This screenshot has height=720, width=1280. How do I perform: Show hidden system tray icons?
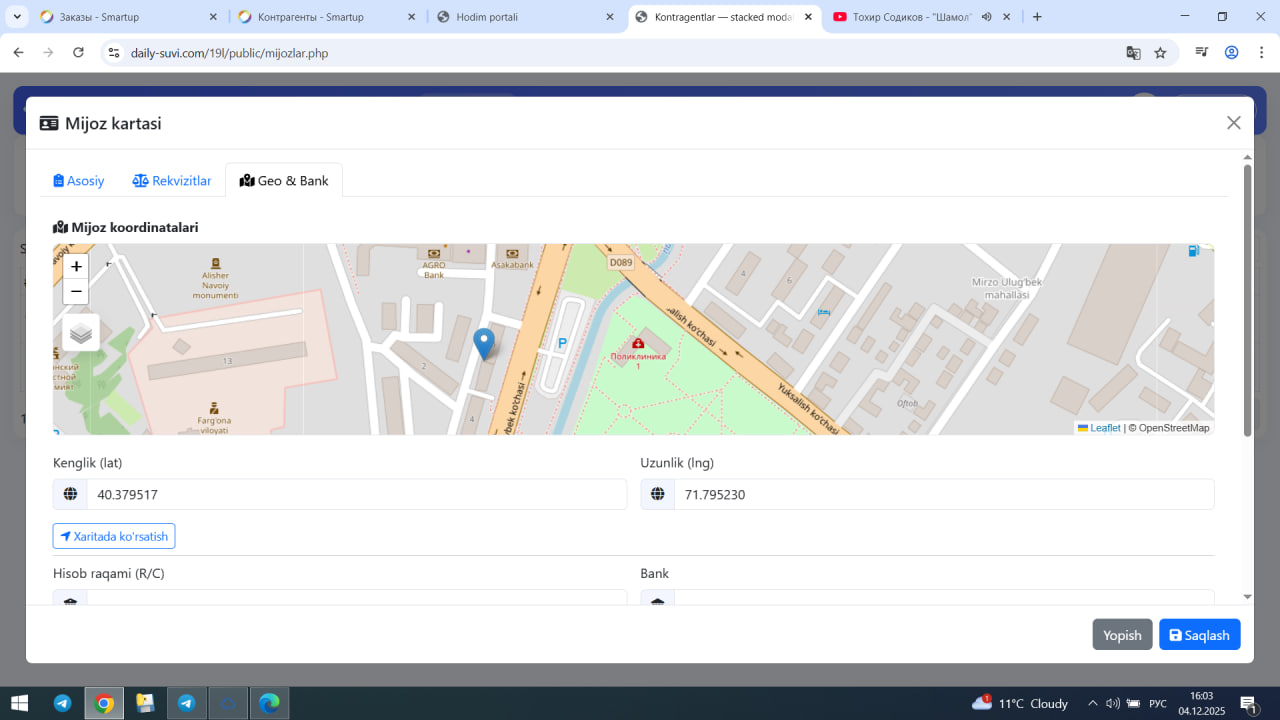point(1092,703)
